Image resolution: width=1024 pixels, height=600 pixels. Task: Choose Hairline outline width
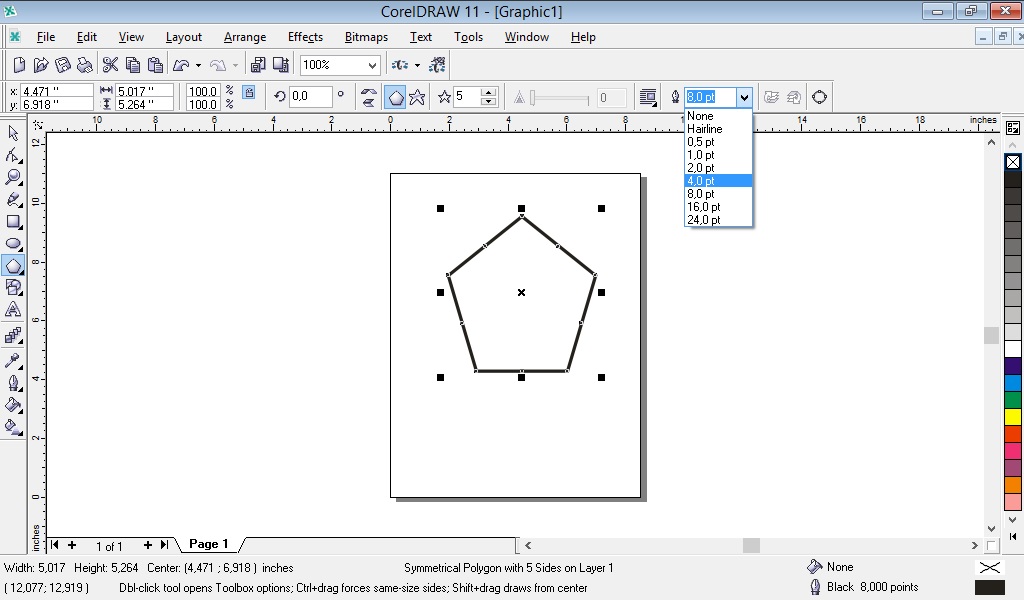pyautogui.click(x=718, y=129)
